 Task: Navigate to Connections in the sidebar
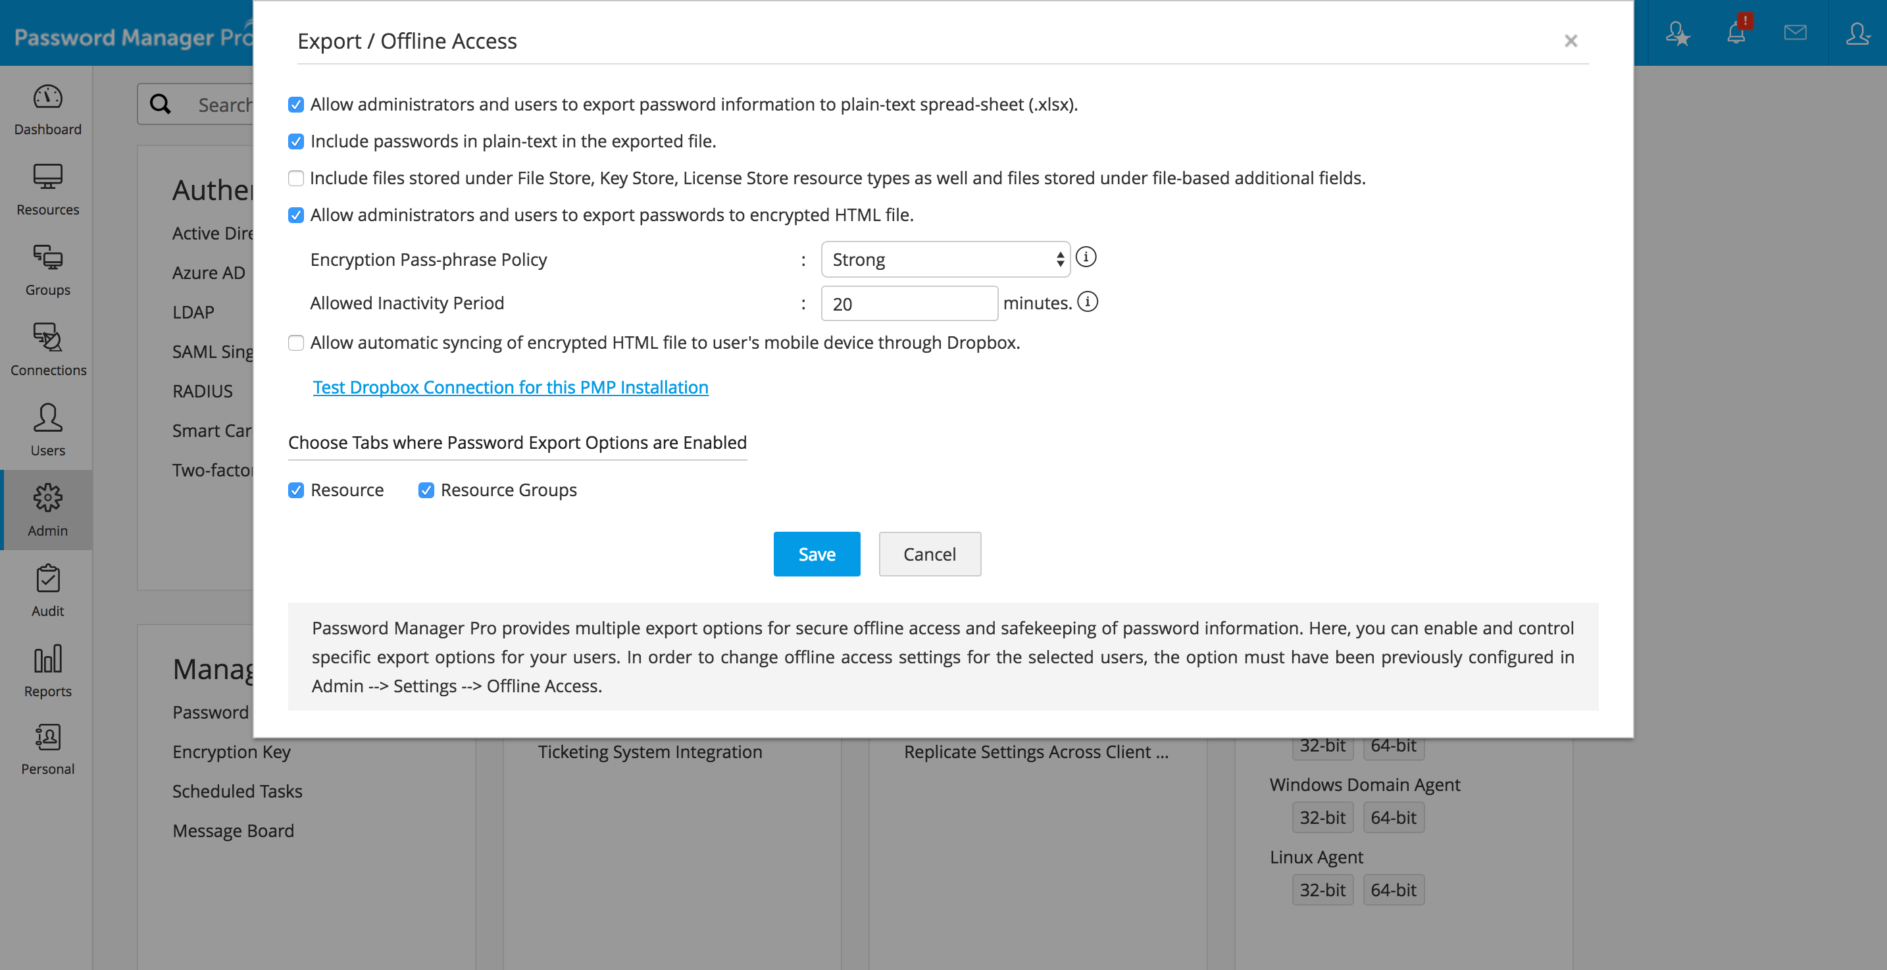[x=47, y=348]
